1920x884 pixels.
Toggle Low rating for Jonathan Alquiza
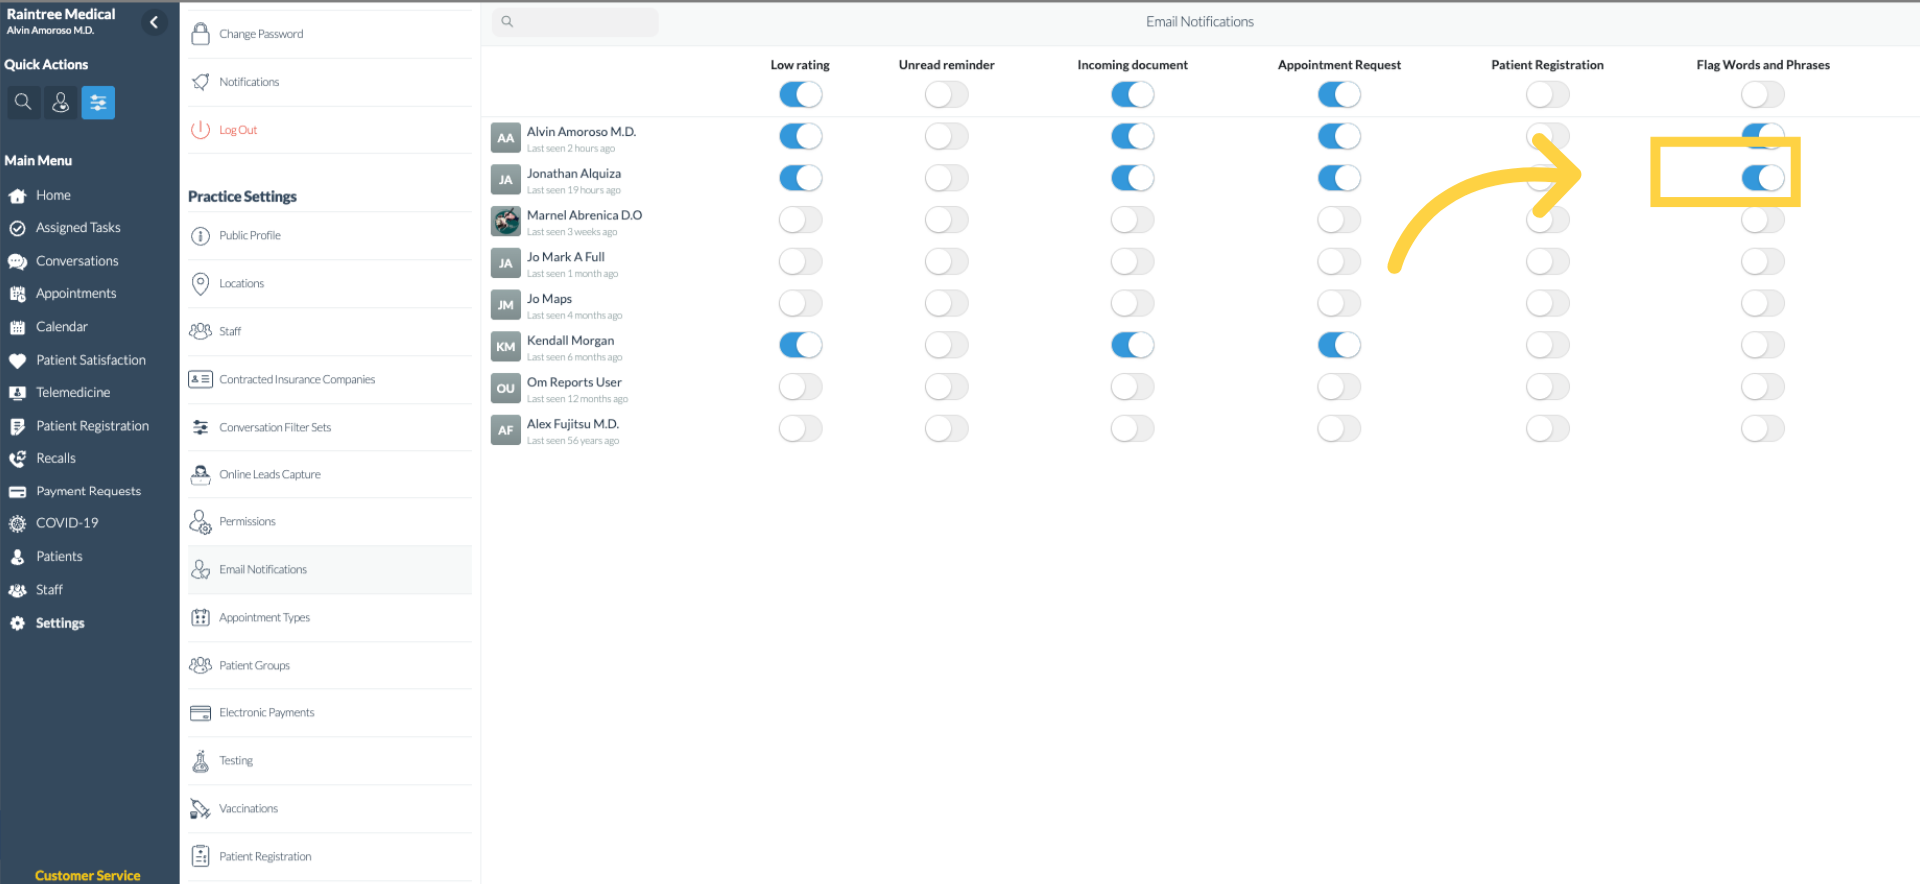pos(800,178)
